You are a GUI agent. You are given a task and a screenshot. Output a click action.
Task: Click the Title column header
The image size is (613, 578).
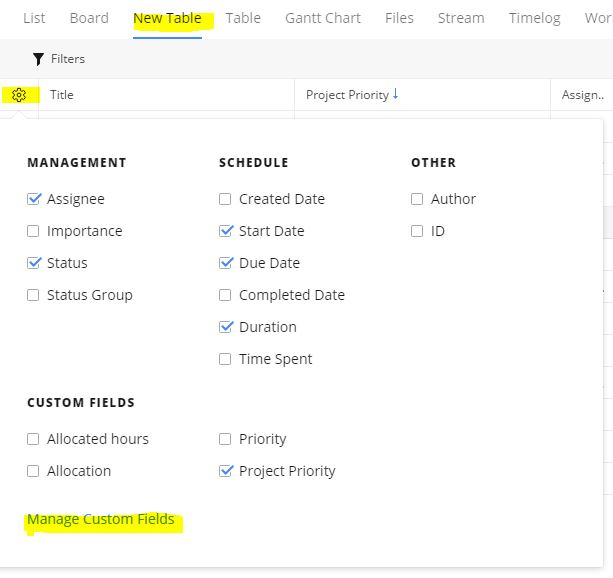coord(62,95)
